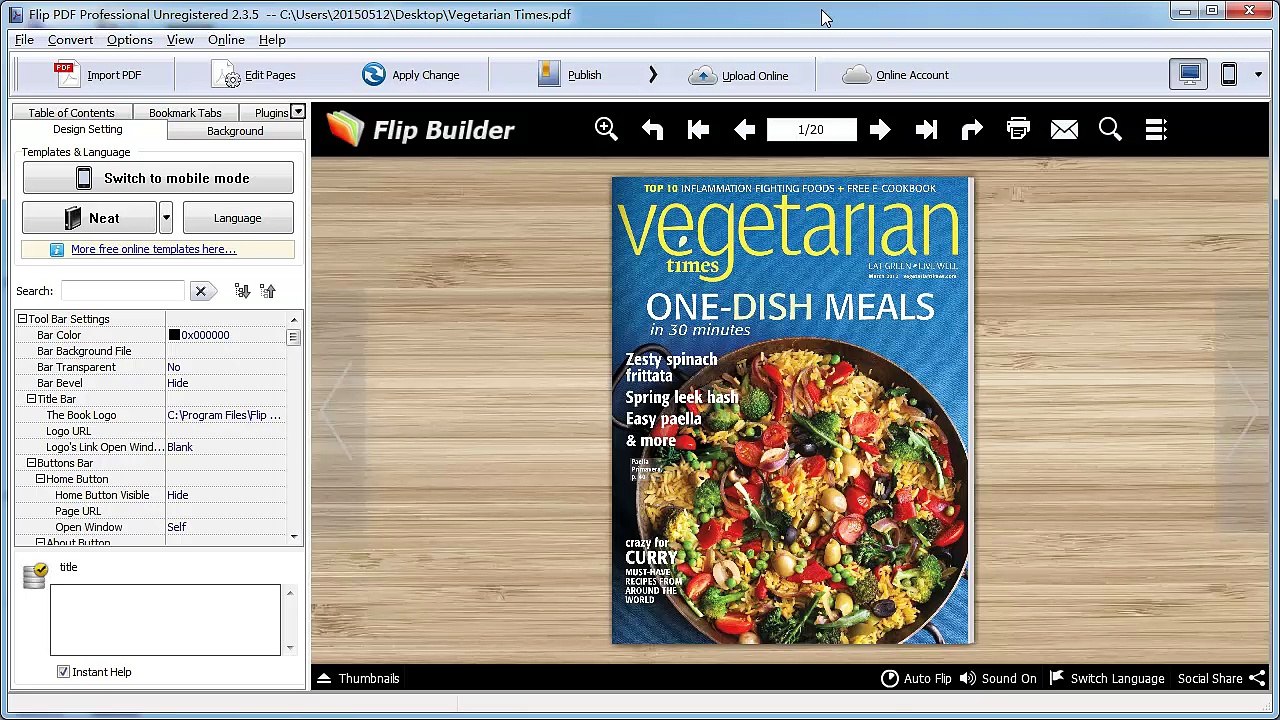Click Social Share button
This screenshot has width=1280, height=720.
tap(1221, 678)
